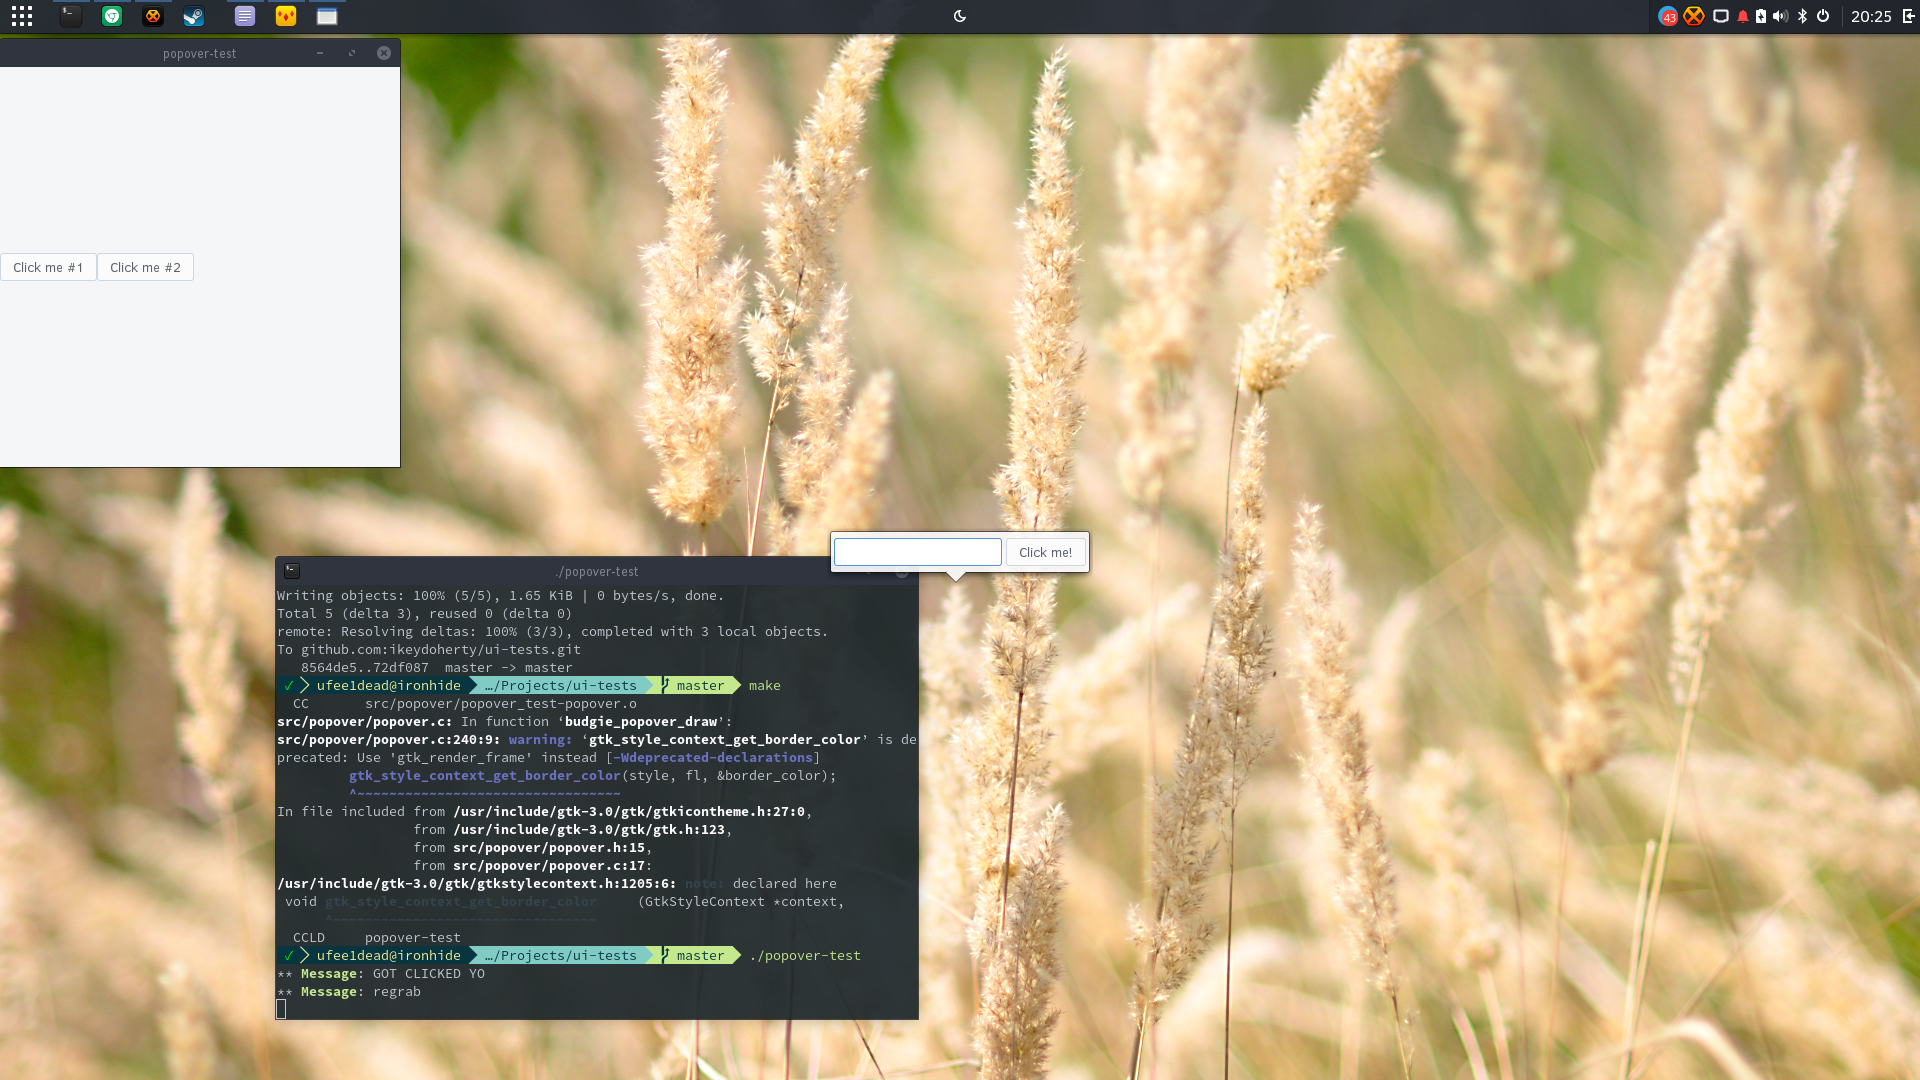
Task: Click the 'make' command in the terminal prompt
Action: [765, 686]
